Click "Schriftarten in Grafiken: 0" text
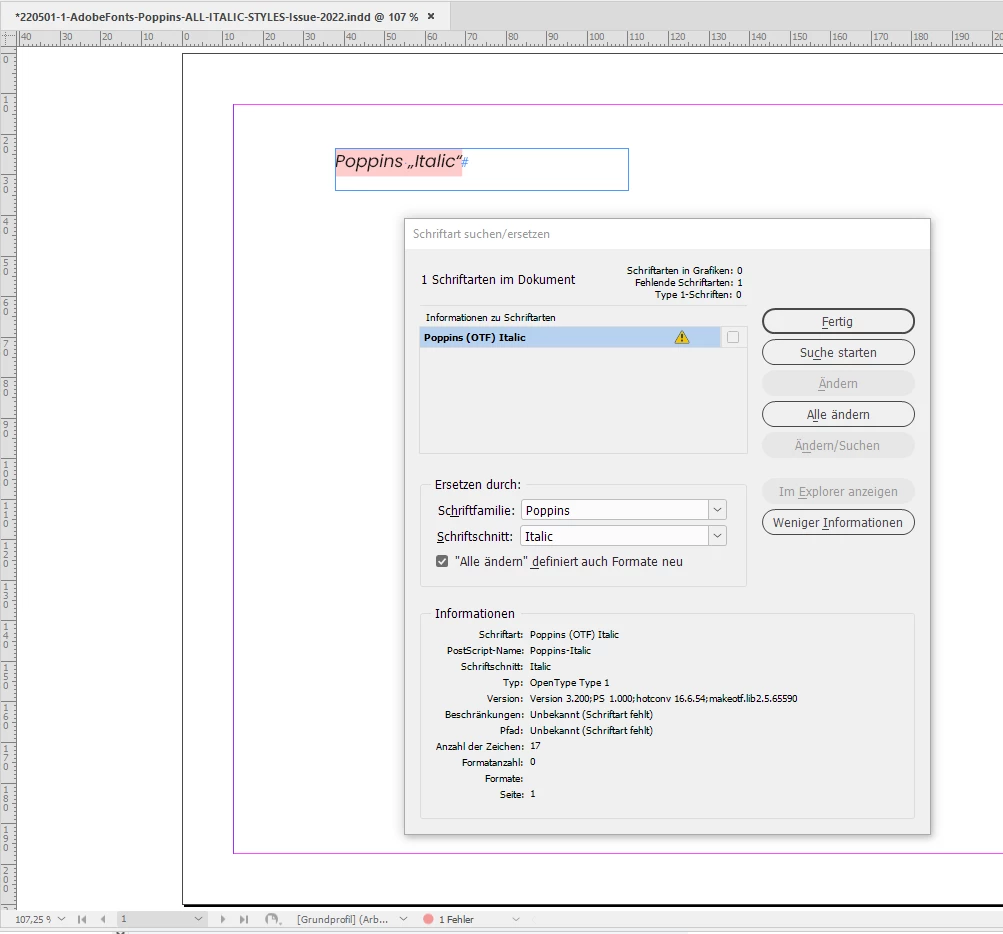The height and width of the screenshot is (934, 1003). coord(684,270)
